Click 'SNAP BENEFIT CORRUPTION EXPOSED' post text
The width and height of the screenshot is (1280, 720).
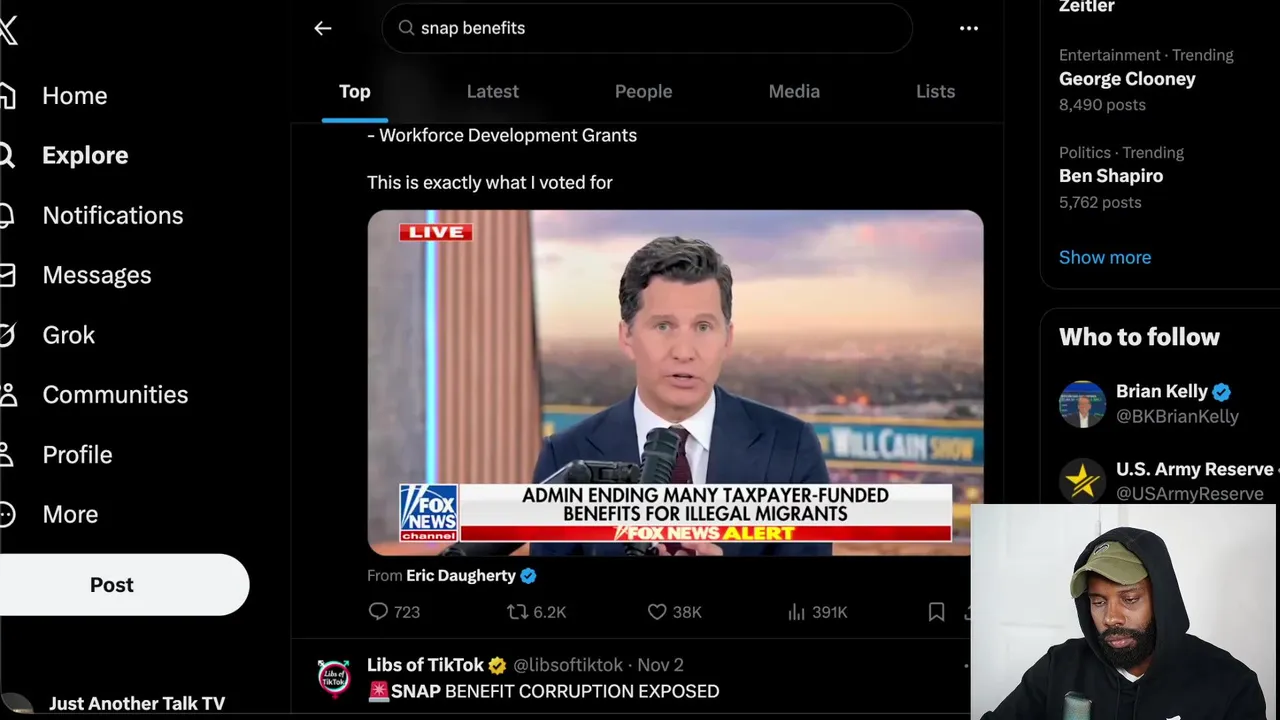[x=554, y=691]
